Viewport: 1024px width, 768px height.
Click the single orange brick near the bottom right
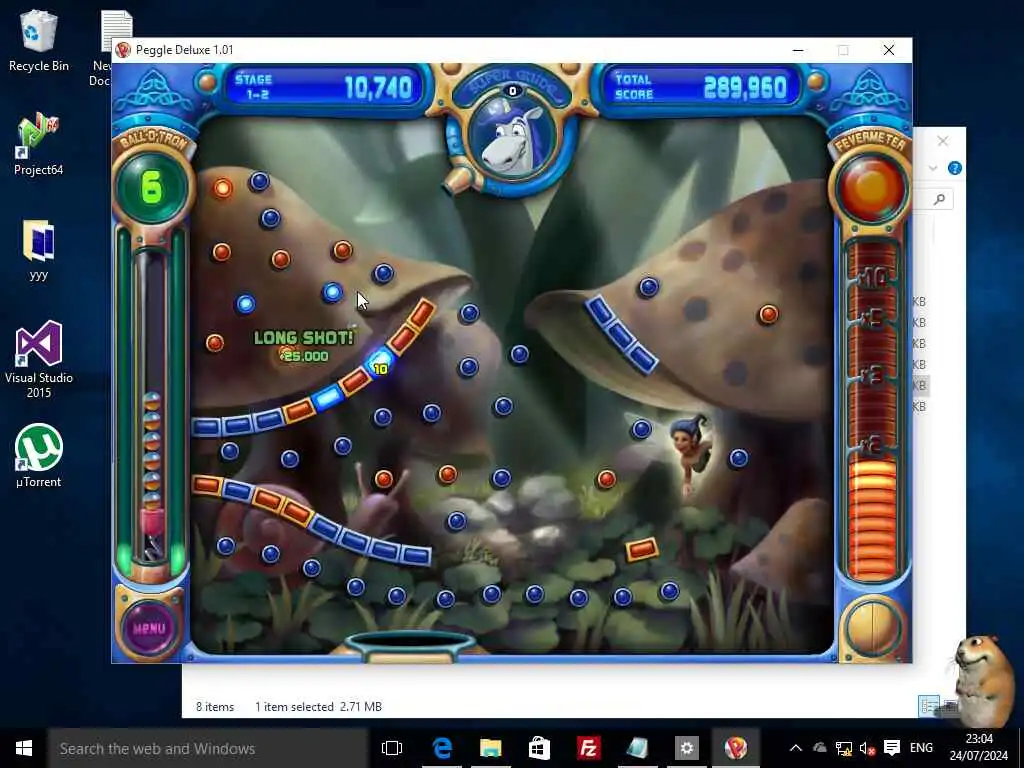pyautogui.click(x=642, y=549)
